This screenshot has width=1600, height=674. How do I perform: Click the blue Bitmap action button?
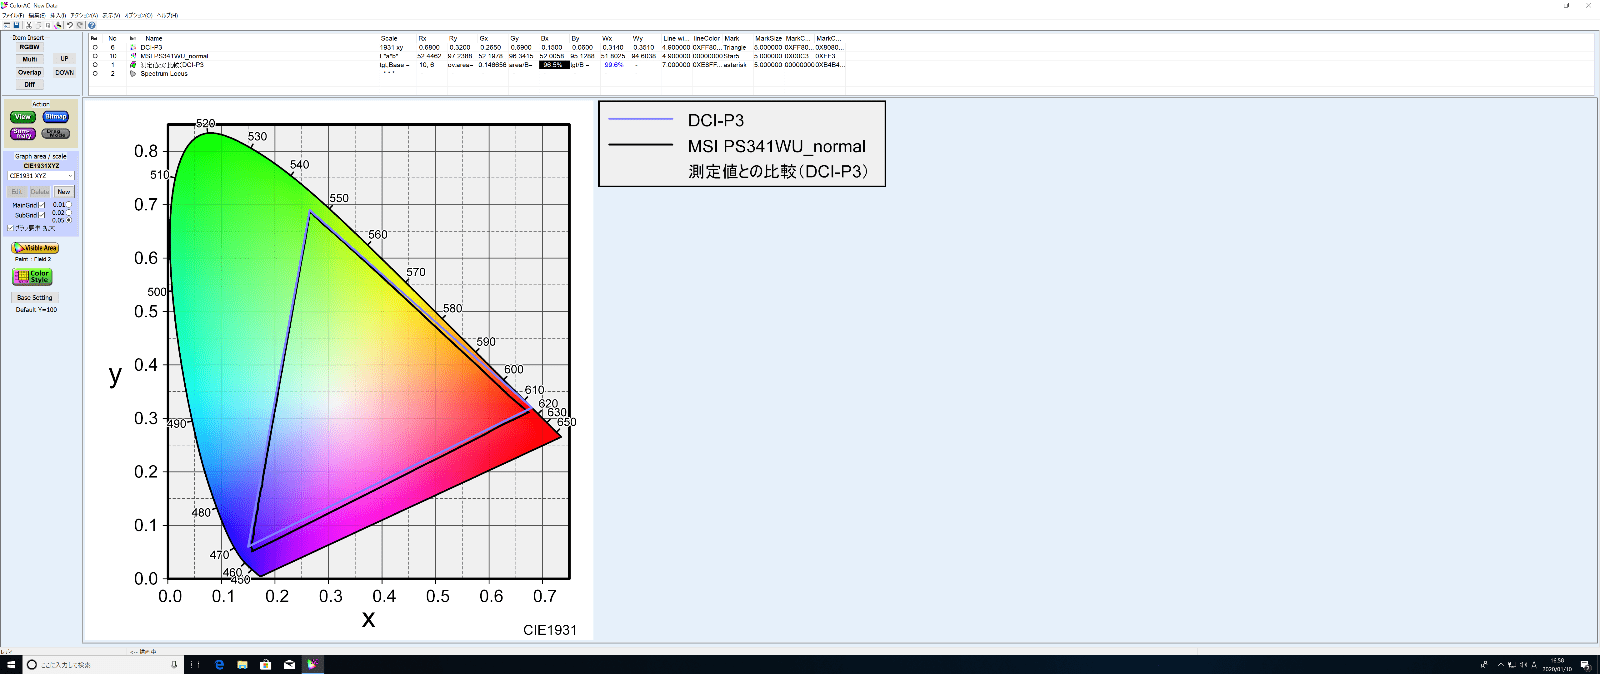point(56,117)
